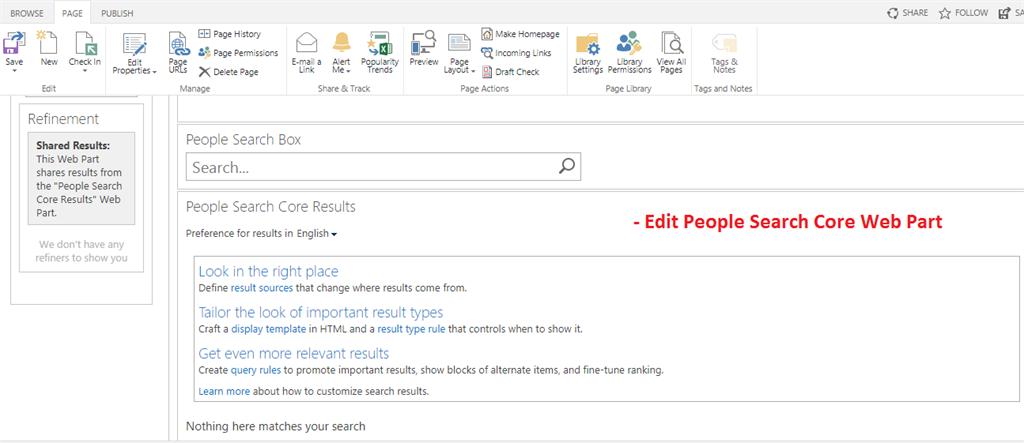This screenshot has height=443, width=1024.
Task: Click the E-mail a Link icon
Action: [306, 45]
